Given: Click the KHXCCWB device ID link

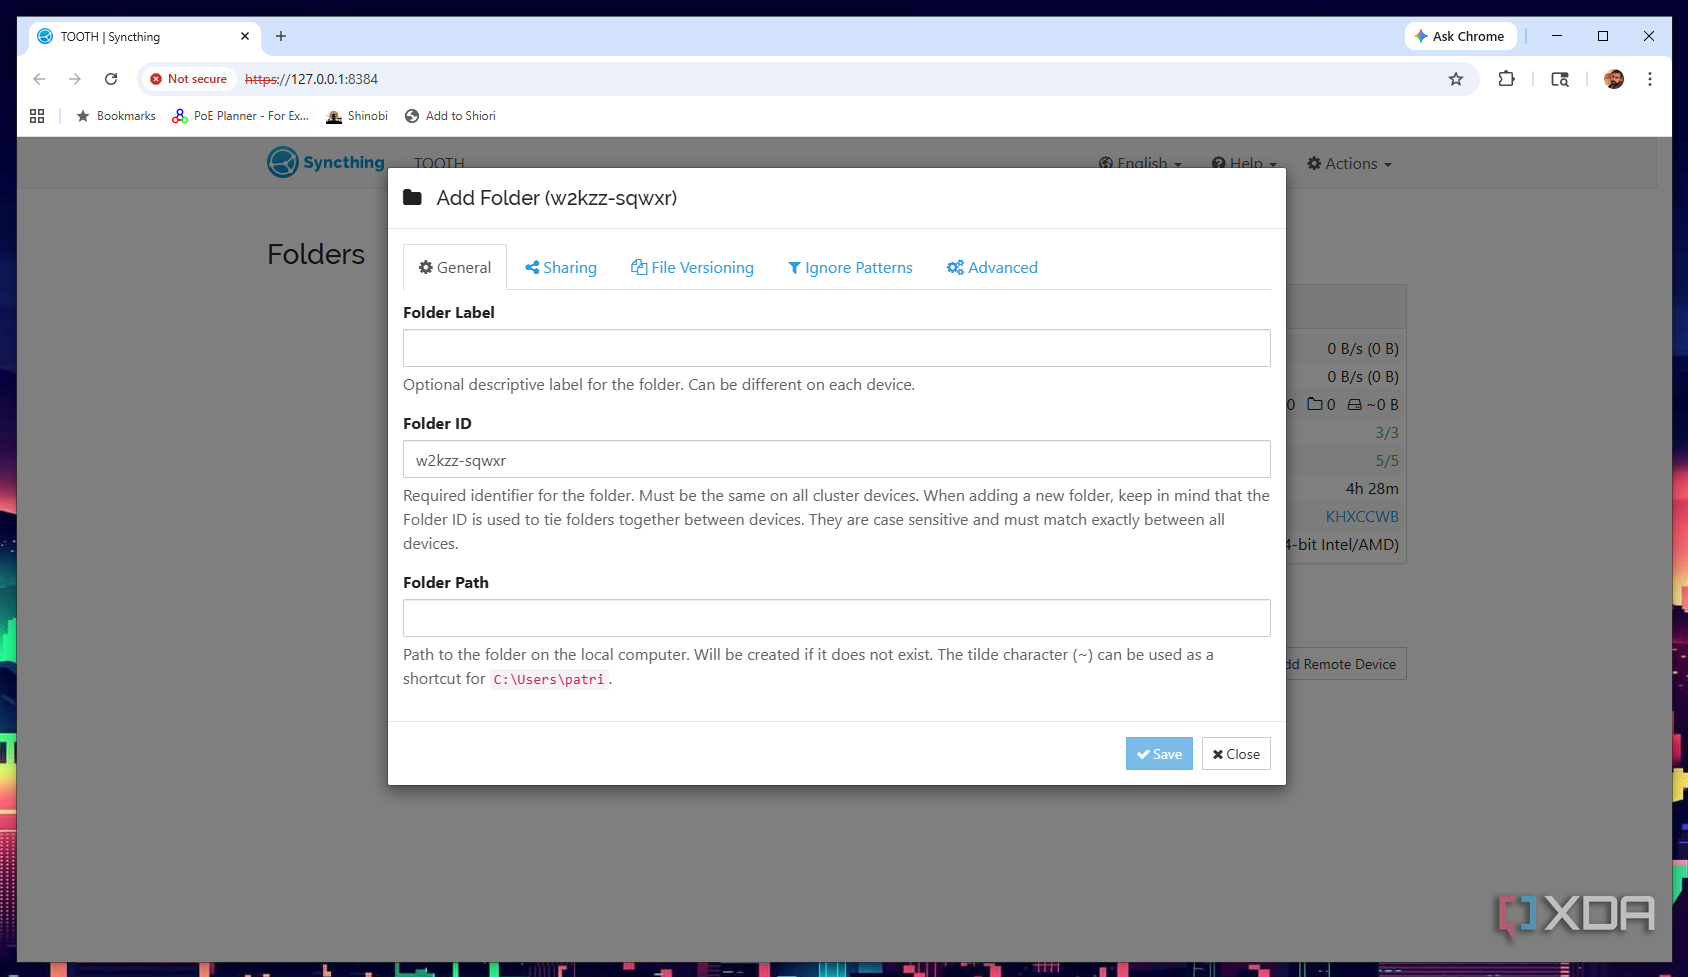Looking at the screenshot, I should tap(1362, 517).
